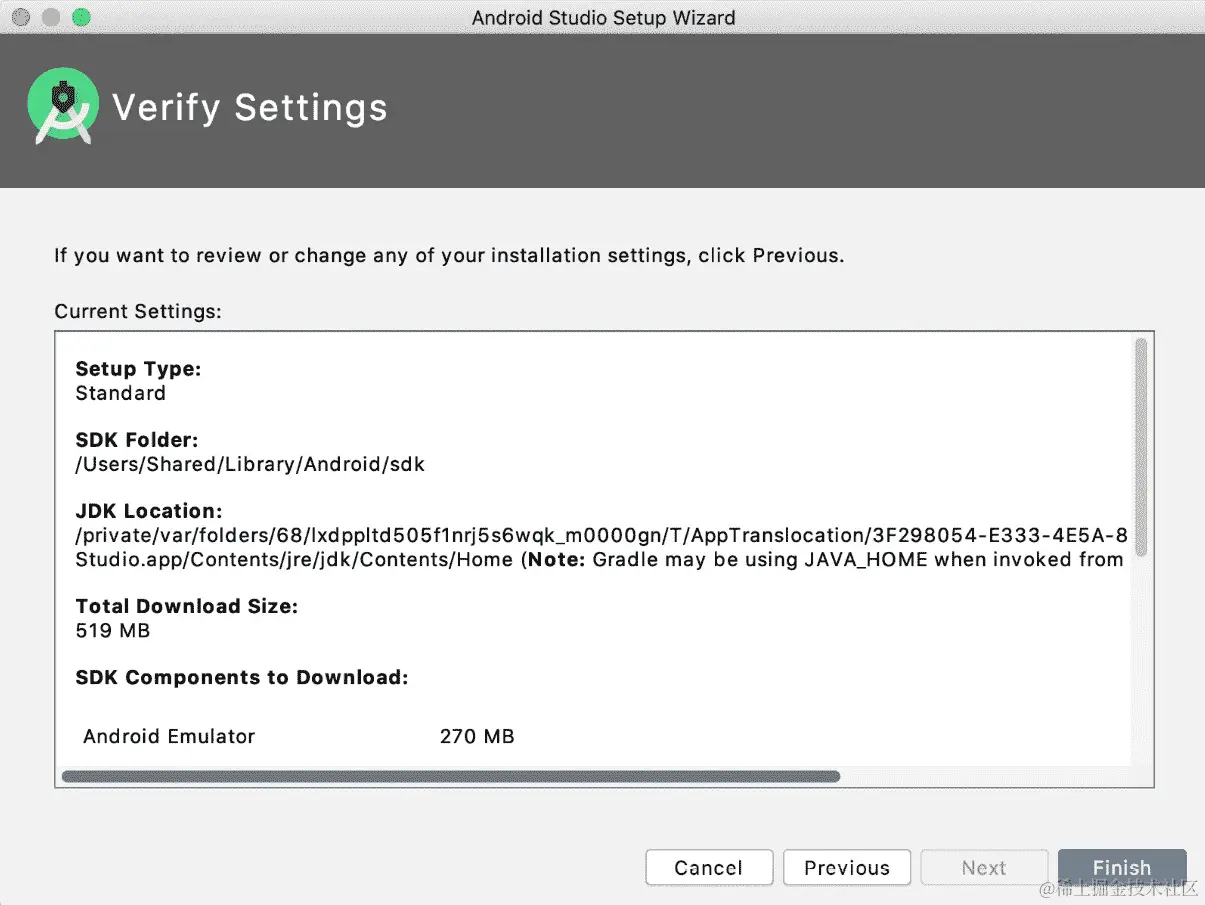This screenshot has width=1205, height=905.
Task: Click the Cancel button
Action: [709, 867]
